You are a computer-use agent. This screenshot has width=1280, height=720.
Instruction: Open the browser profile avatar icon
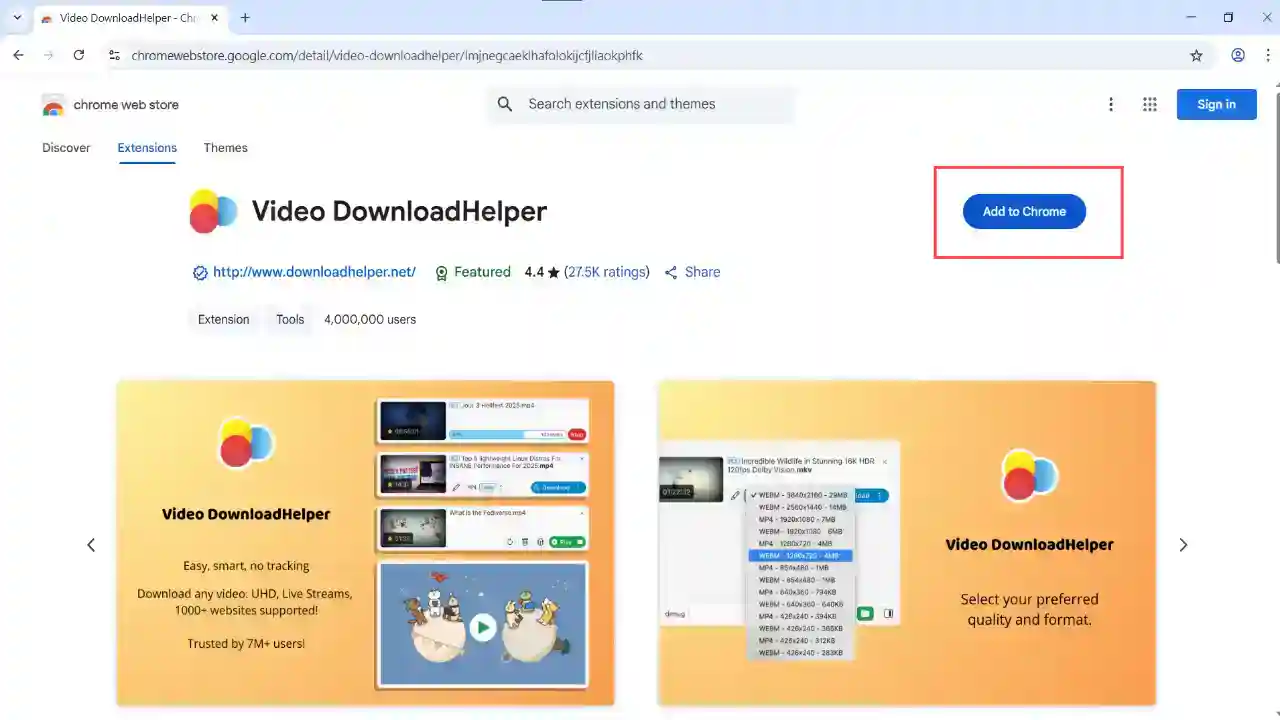(x=1238, y=55)
